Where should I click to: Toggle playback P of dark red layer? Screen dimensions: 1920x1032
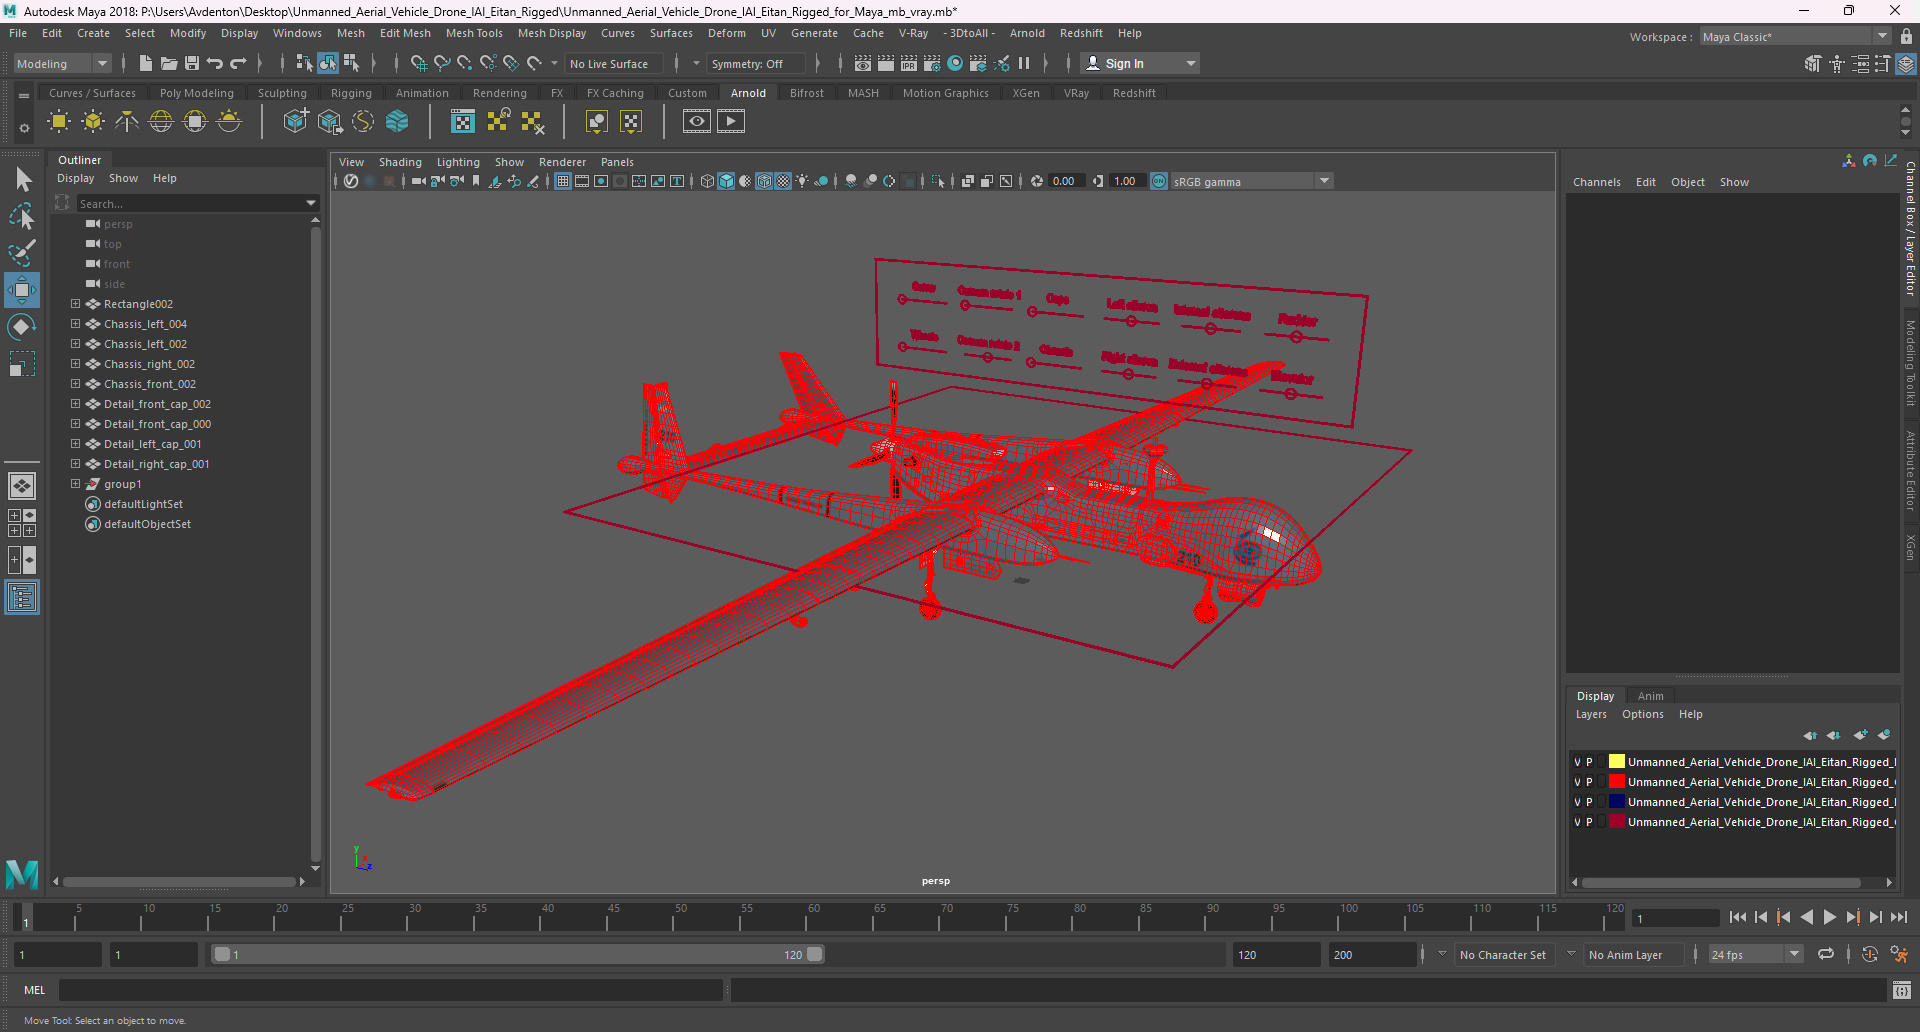[1589, 822]
